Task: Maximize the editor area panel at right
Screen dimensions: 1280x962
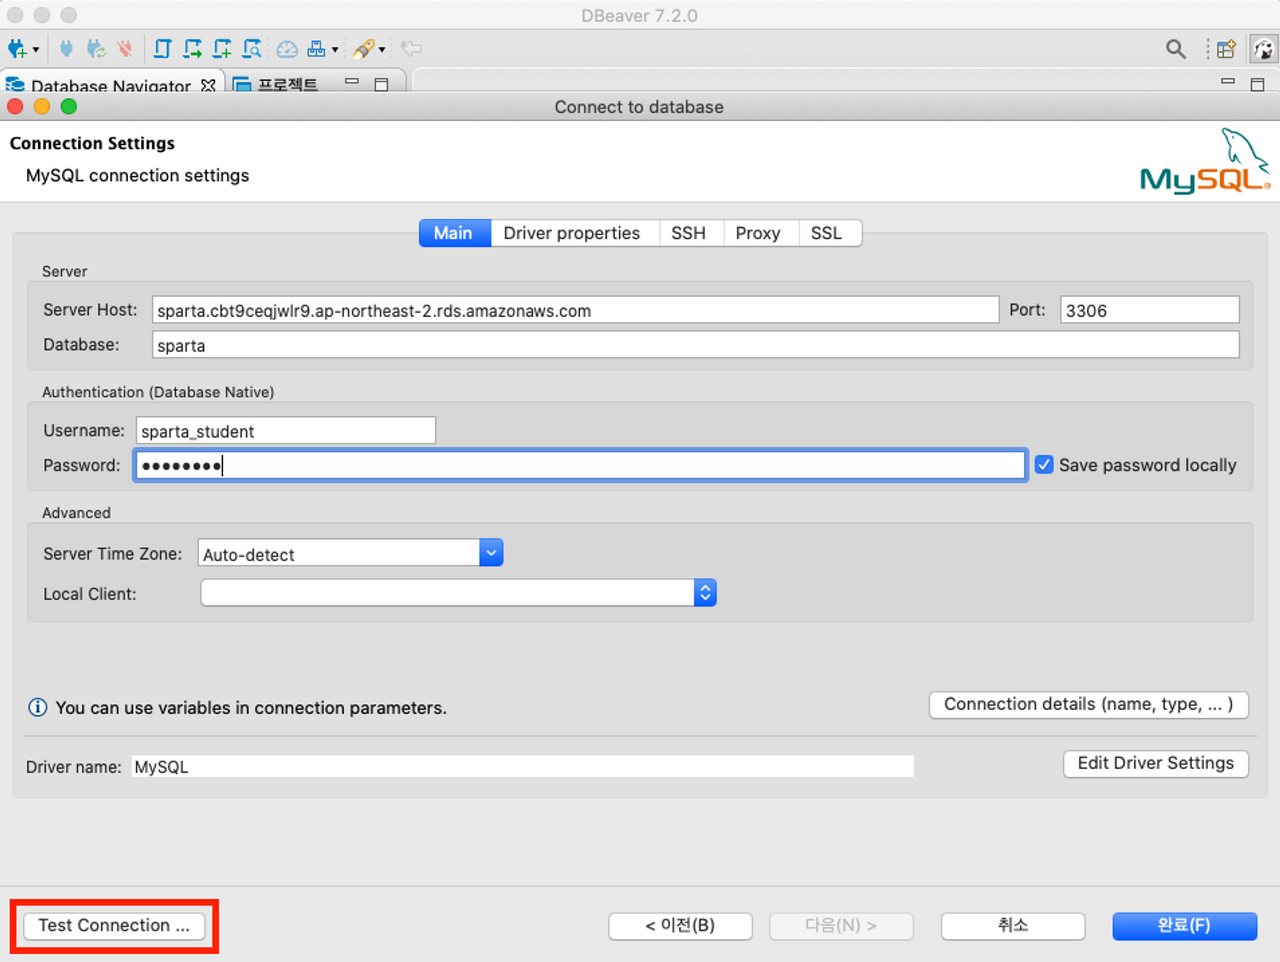Action: click(x=1258, y=84)
